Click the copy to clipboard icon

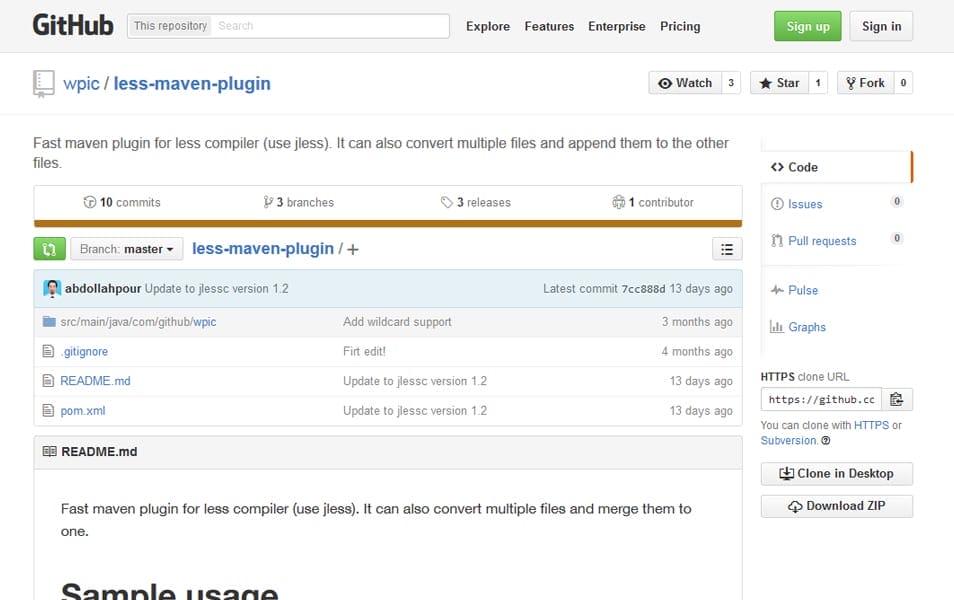click(x=897, y=399)
